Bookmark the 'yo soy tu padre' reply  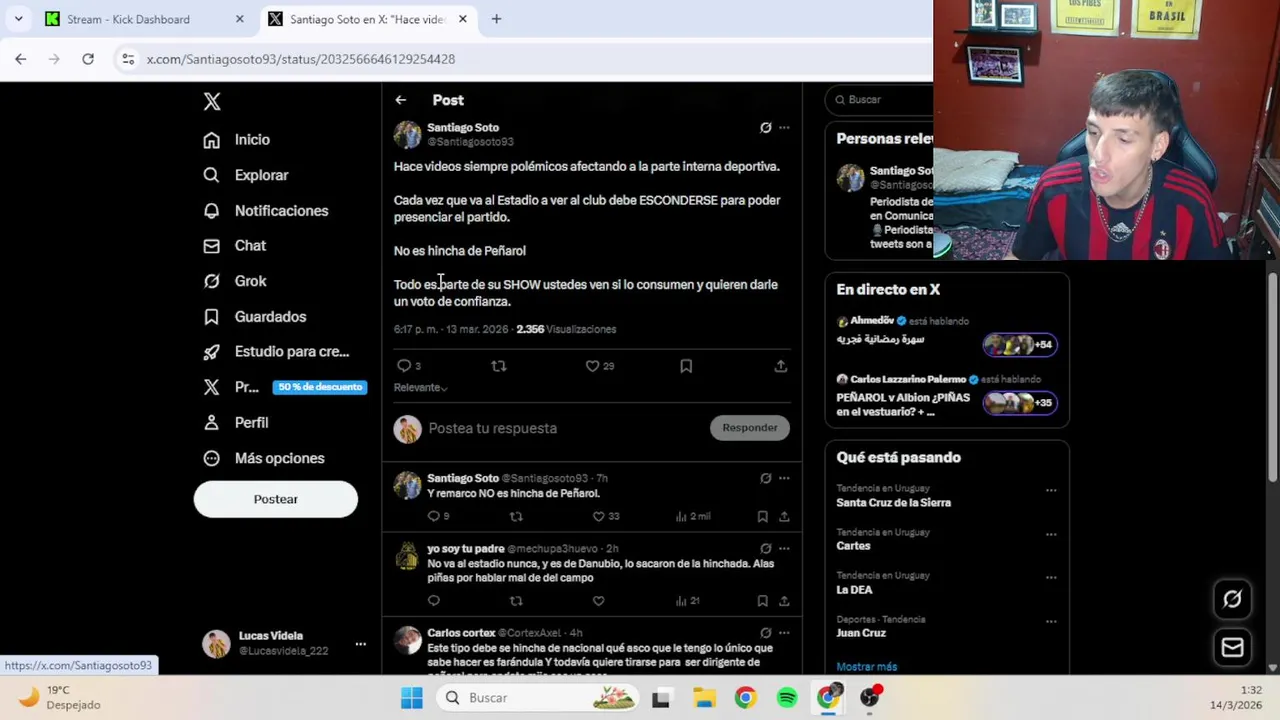click(x=762, y=600)
